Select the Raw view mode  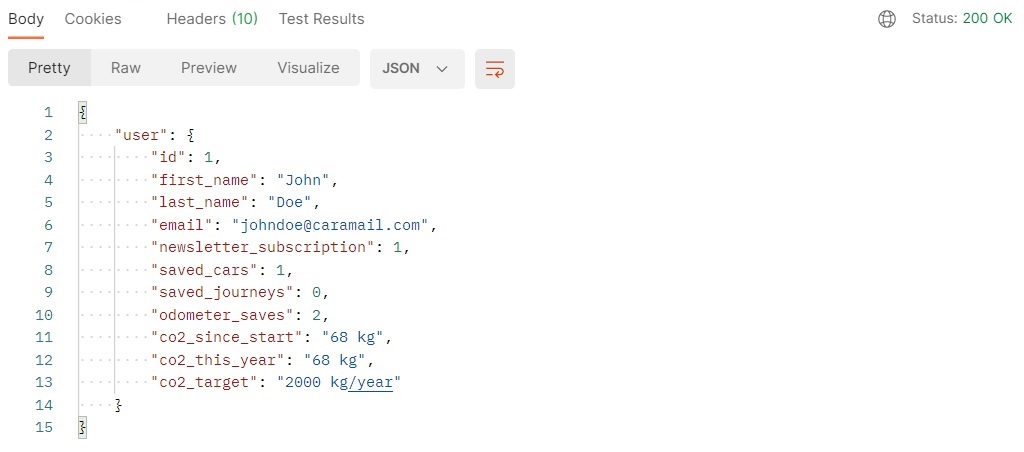[x=125, y=68]
